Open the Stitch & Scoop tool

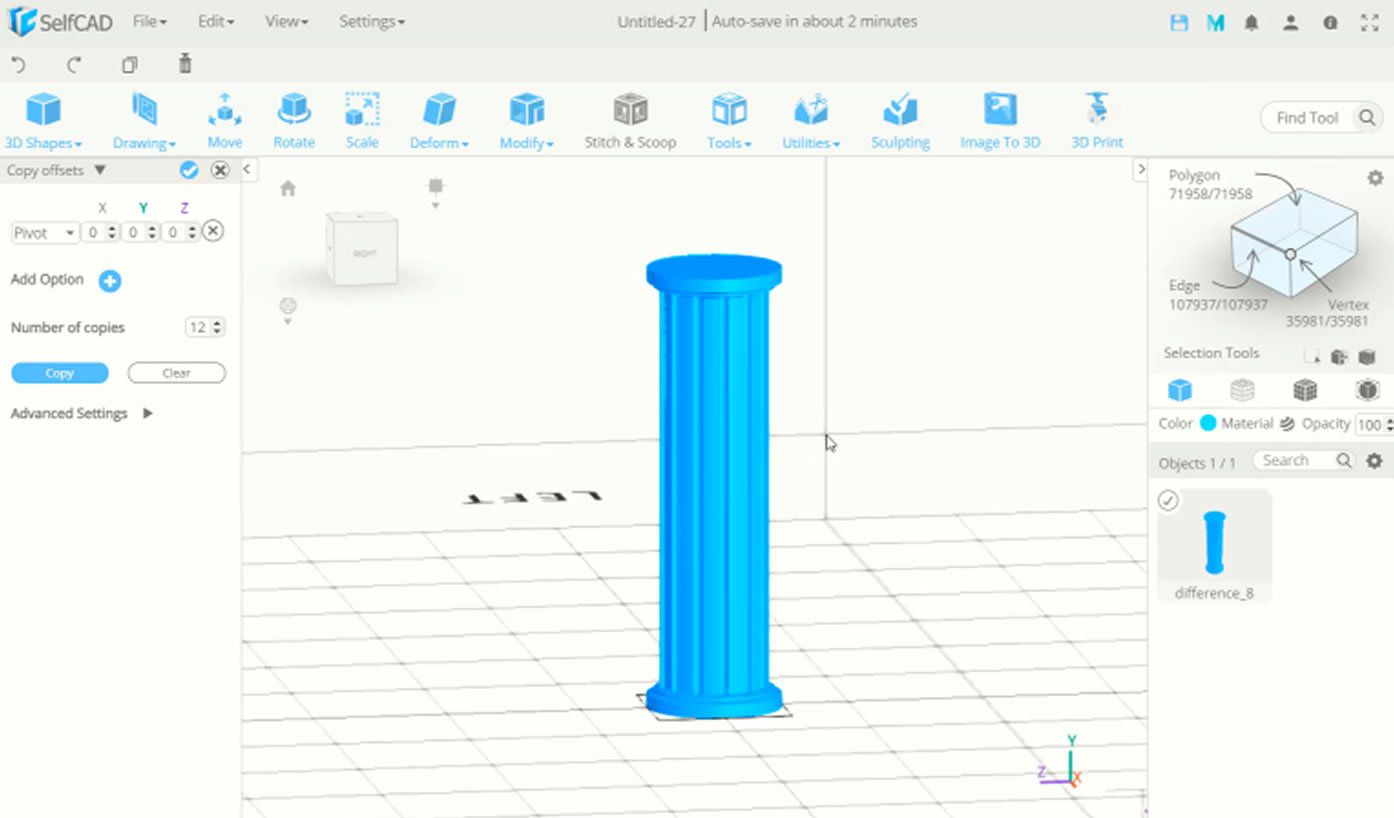coord(629,118)
